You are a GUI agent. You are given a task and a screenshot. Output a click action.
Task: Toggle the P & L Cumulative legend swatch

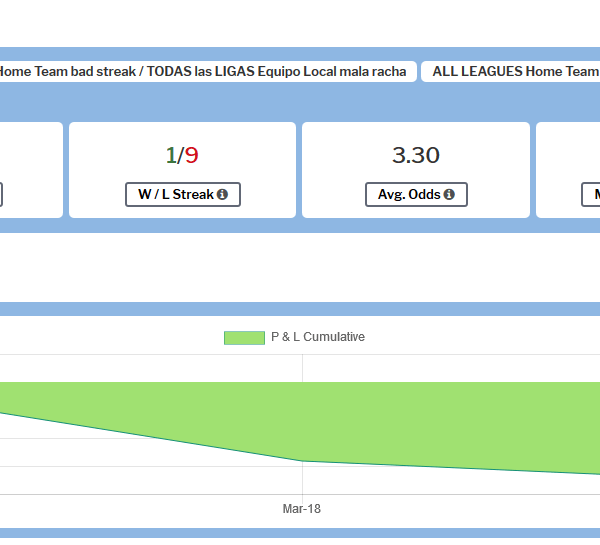[x=244, y=338]
